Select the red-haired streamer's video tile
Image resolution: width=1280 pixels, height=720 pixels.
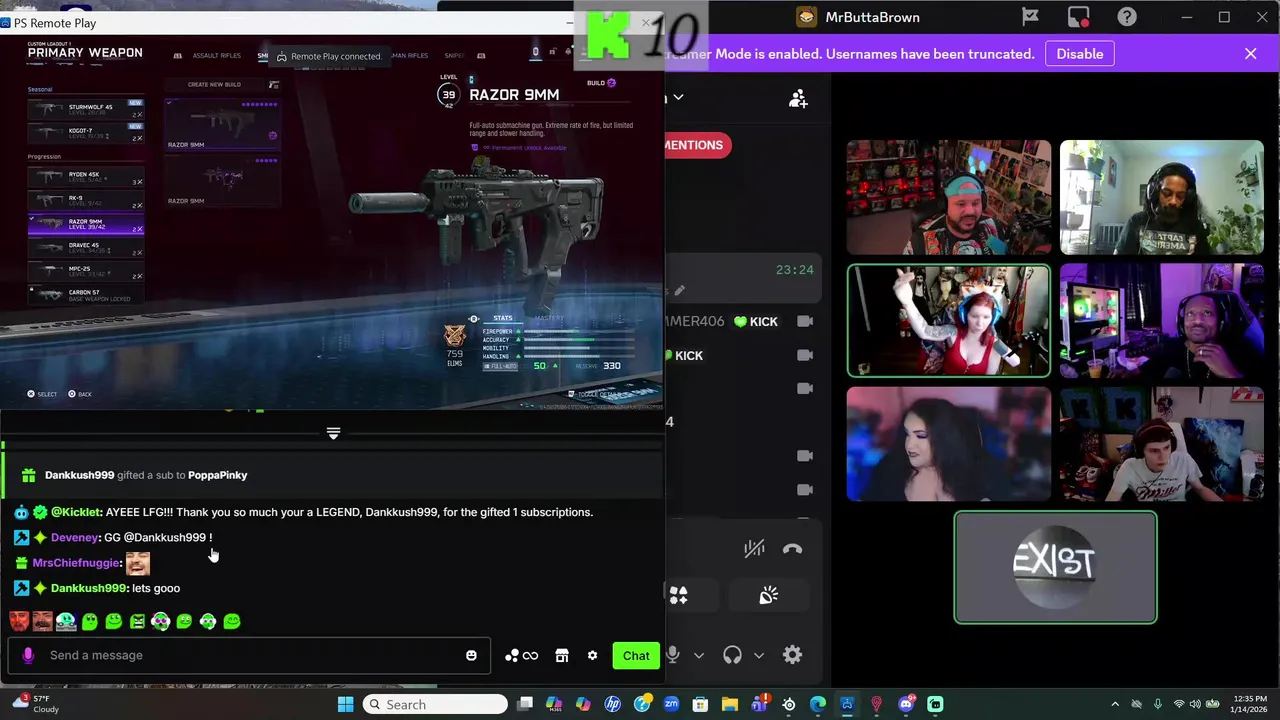(x=949, y=321)
